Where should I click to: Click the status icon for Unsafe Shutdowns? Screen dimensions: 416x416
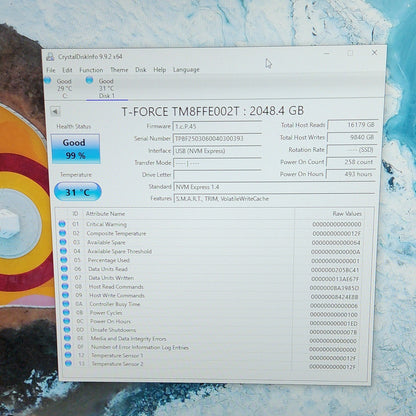67,330
